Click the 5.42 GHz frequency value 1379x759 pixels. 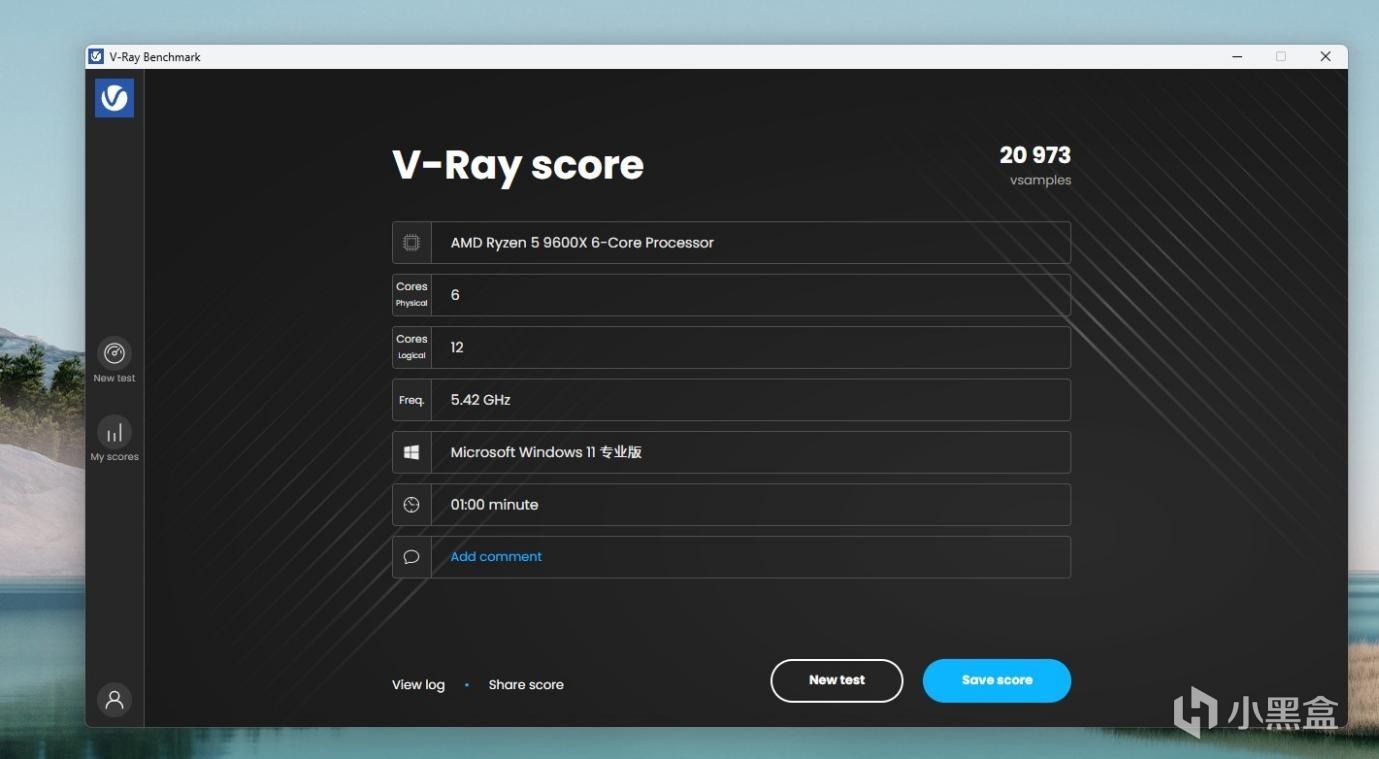pyautogui.click(x=480, y=400)
